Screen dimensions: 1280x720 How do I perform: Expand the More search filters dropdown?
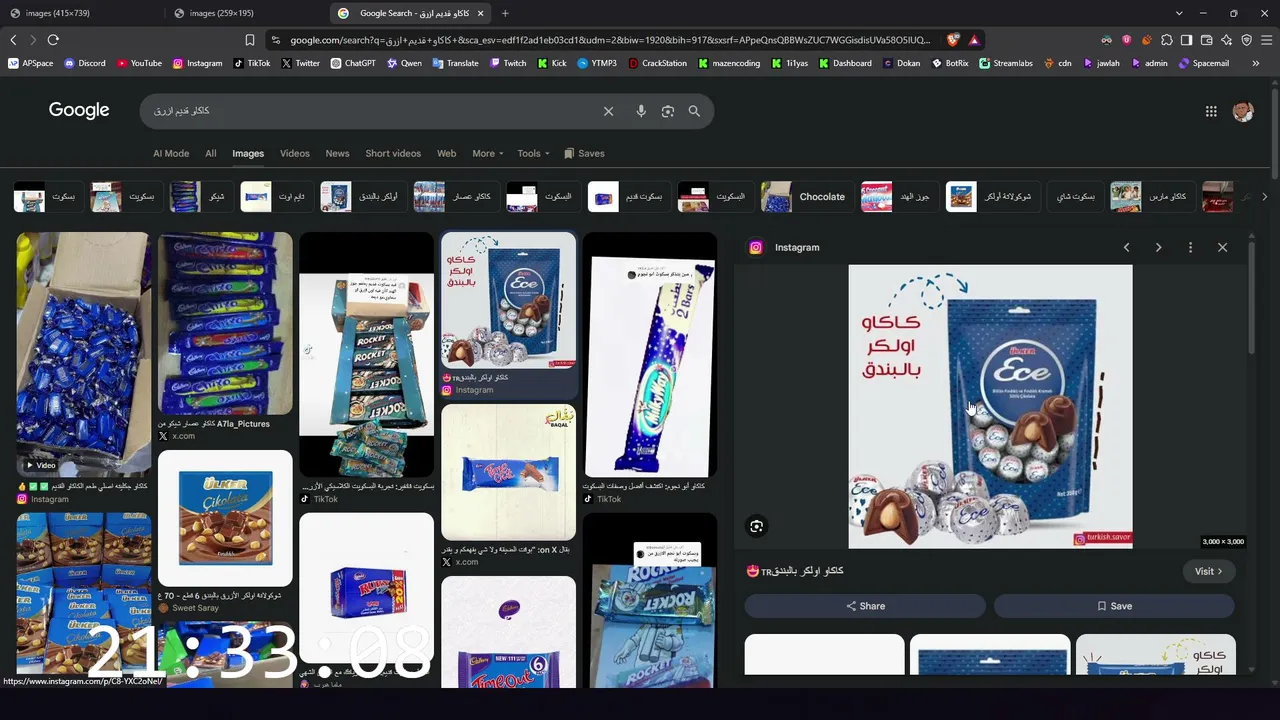[x=488, y=153]
